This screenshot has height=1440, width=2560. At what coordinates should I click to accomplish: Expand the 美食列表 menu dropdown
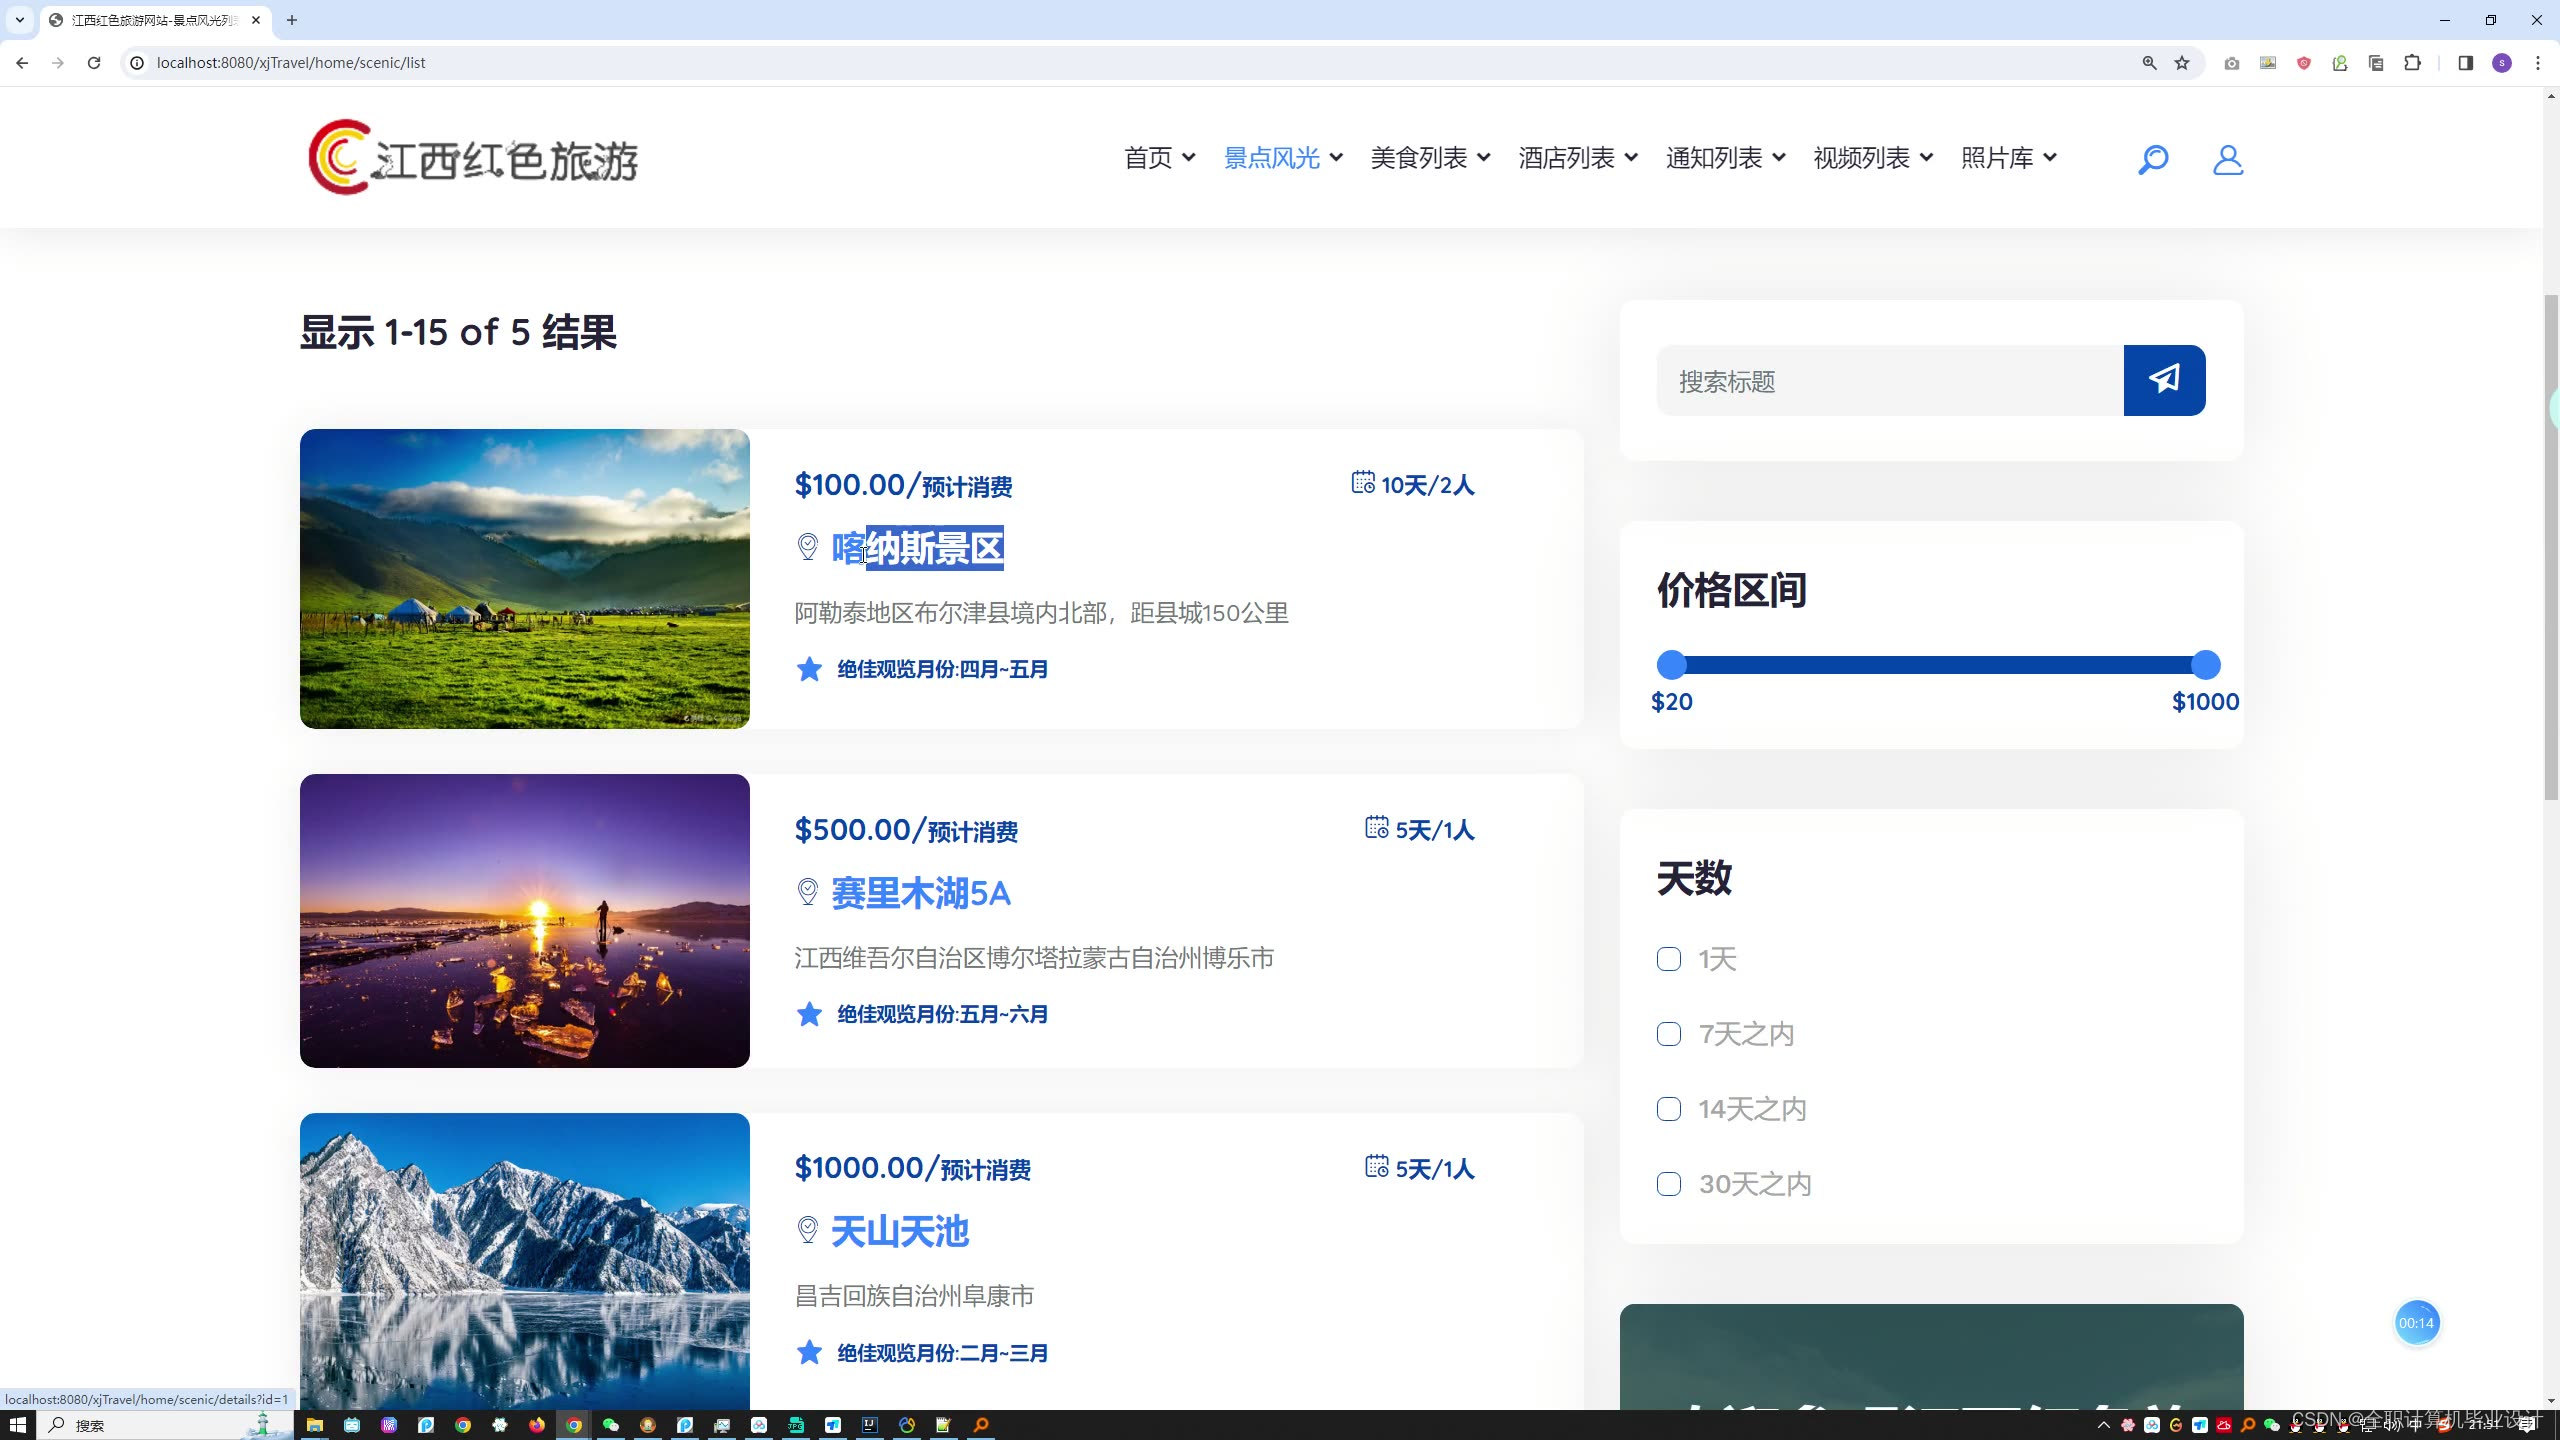click(1429, 158)
